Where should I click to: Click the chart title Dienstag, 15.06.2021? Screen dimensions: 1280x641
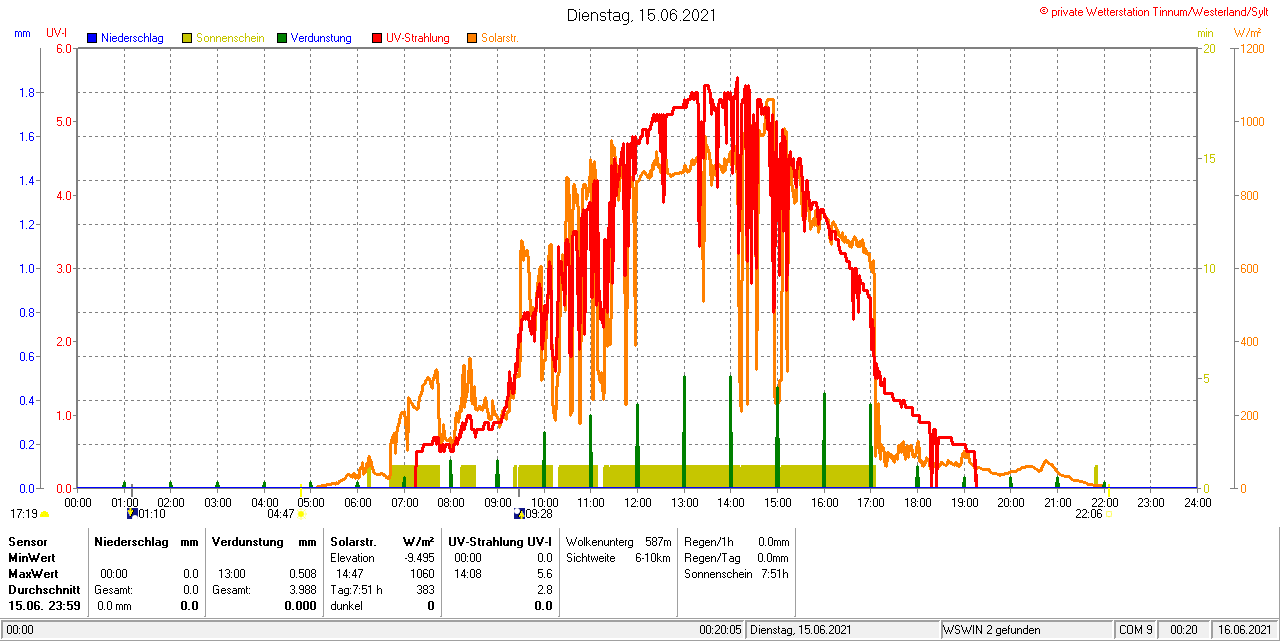(641, 15)
